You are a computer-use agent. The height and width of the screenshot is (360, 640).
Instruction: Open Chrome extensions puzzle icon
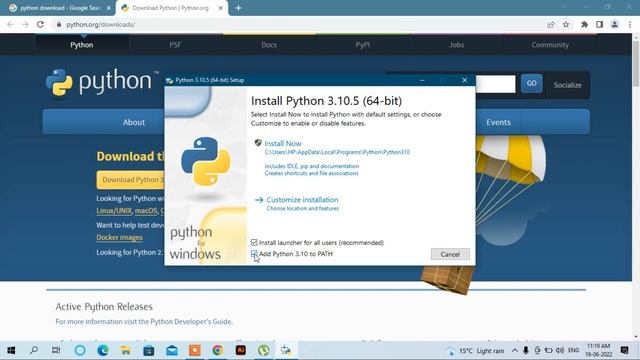tap(584, 24)
